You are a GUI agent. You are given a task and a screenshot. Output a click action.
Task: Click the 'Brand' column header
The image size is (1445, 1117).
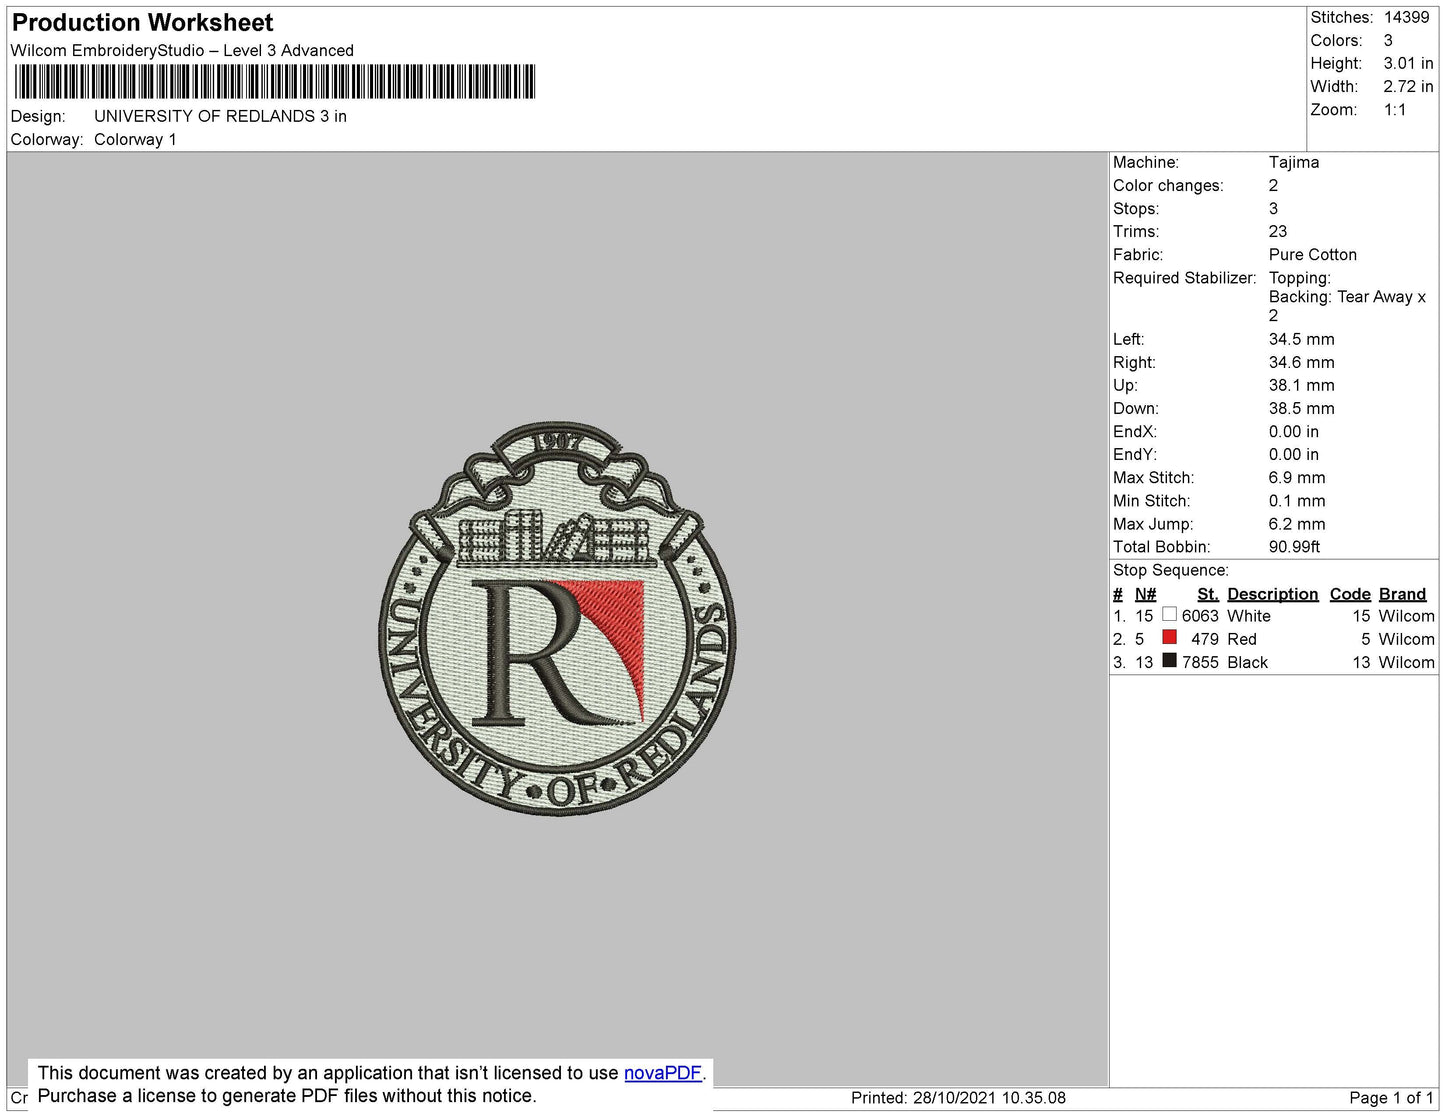click(1402, 594)
